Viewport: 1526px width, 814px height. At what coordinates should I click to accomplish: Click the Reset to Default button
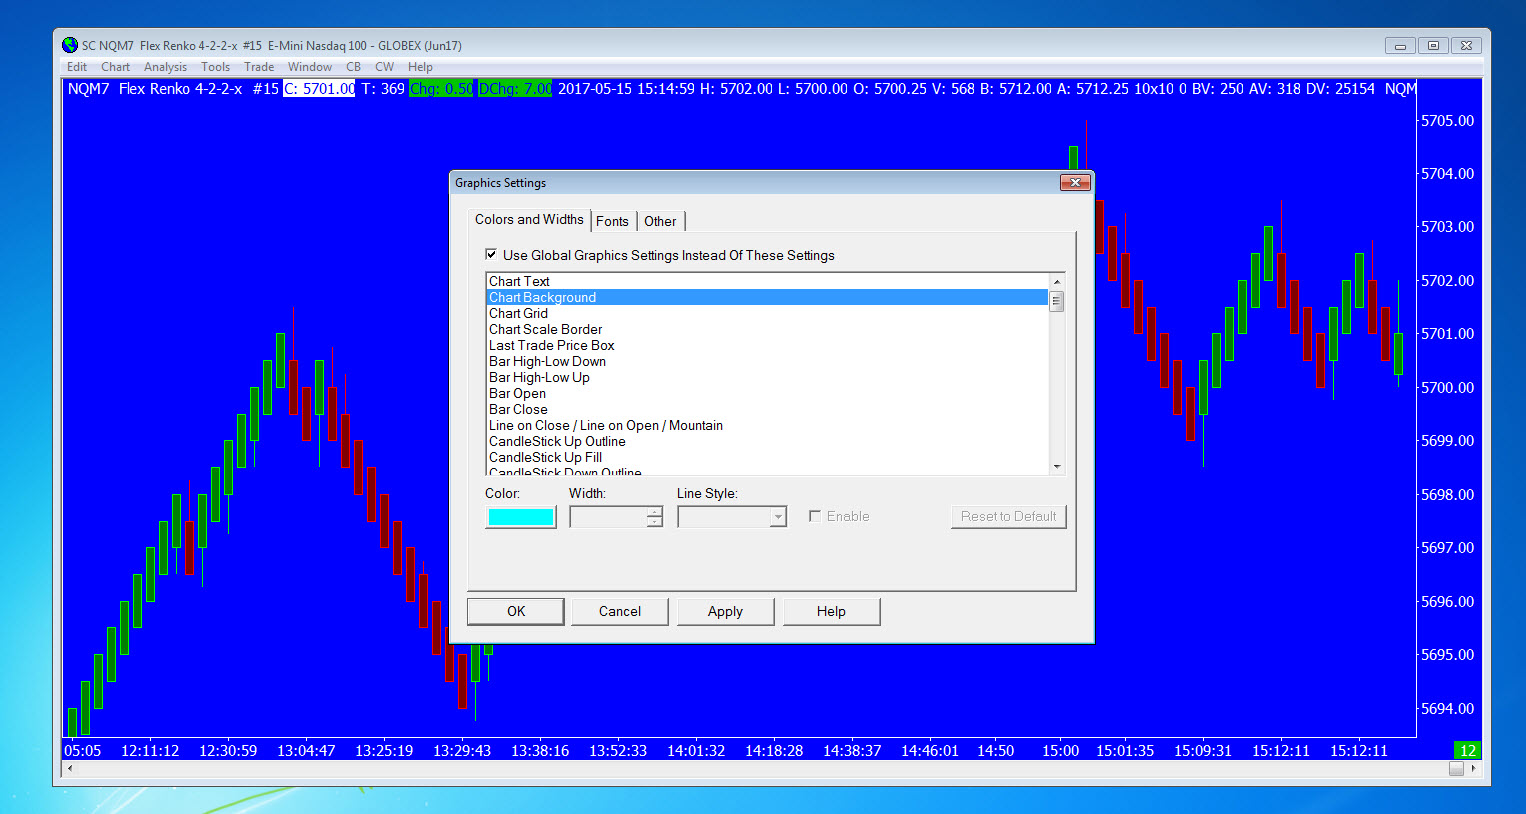[x=1008, y=516]
